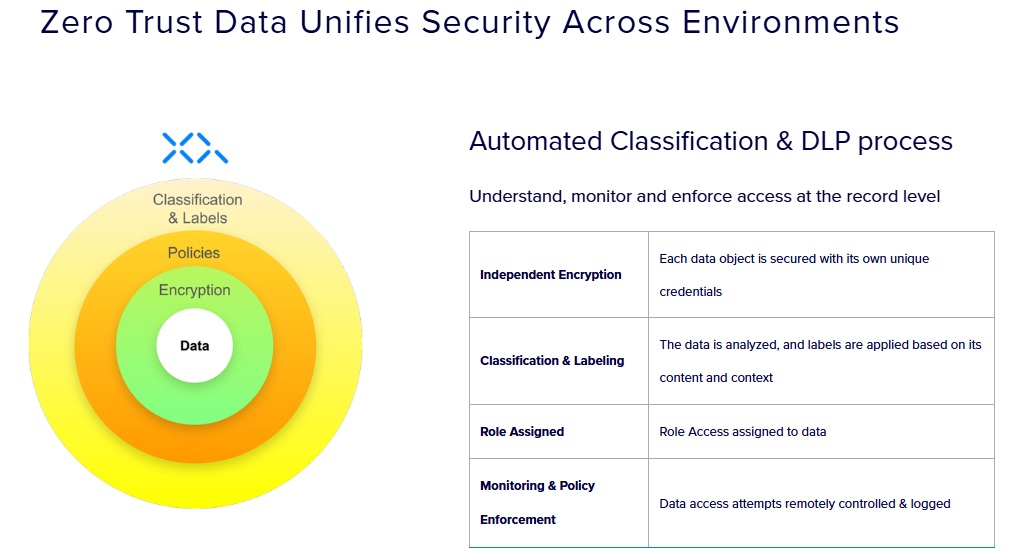Click 'content and context' text line
Screen dimensions: 1015x551
(716, 378)
